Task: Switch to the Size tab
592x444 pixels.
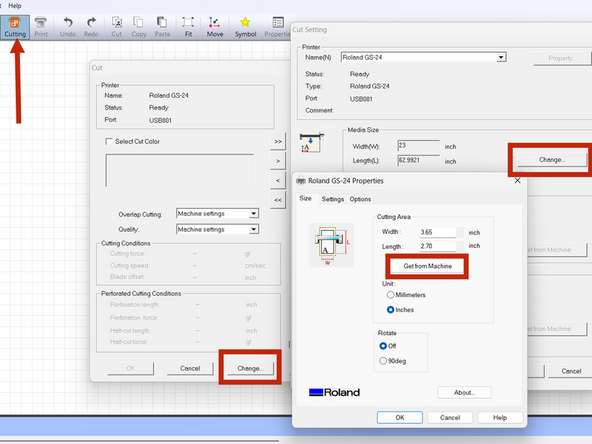Action: pos(305,199)
